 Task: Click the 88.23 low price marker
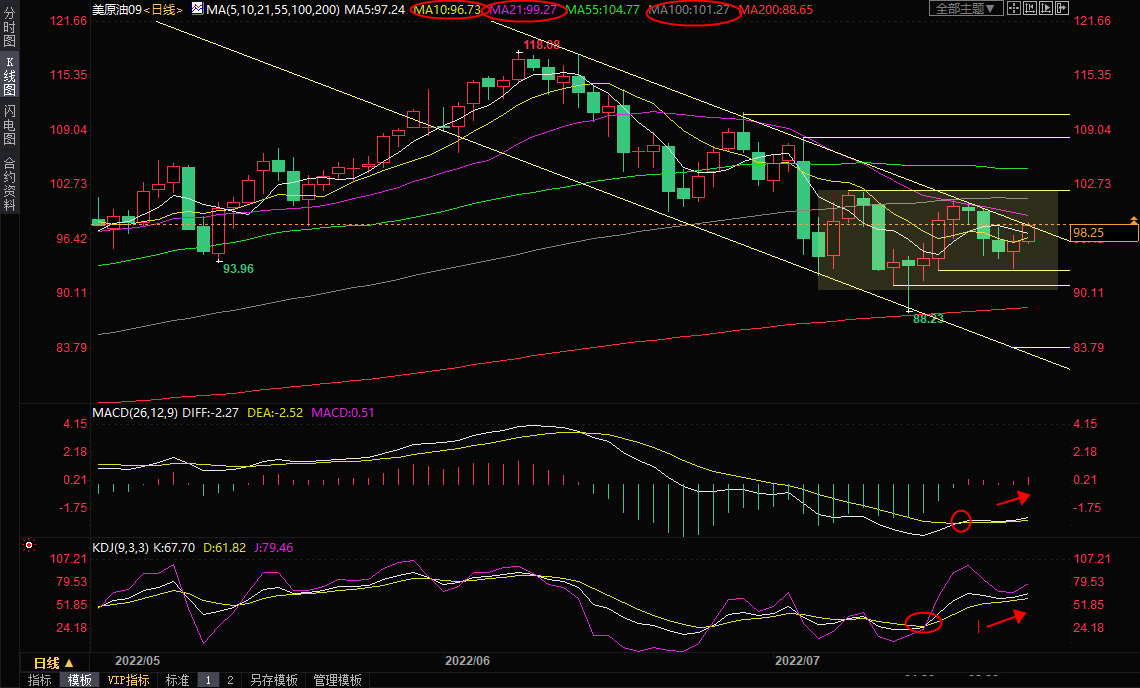click(x=928, y=318)
